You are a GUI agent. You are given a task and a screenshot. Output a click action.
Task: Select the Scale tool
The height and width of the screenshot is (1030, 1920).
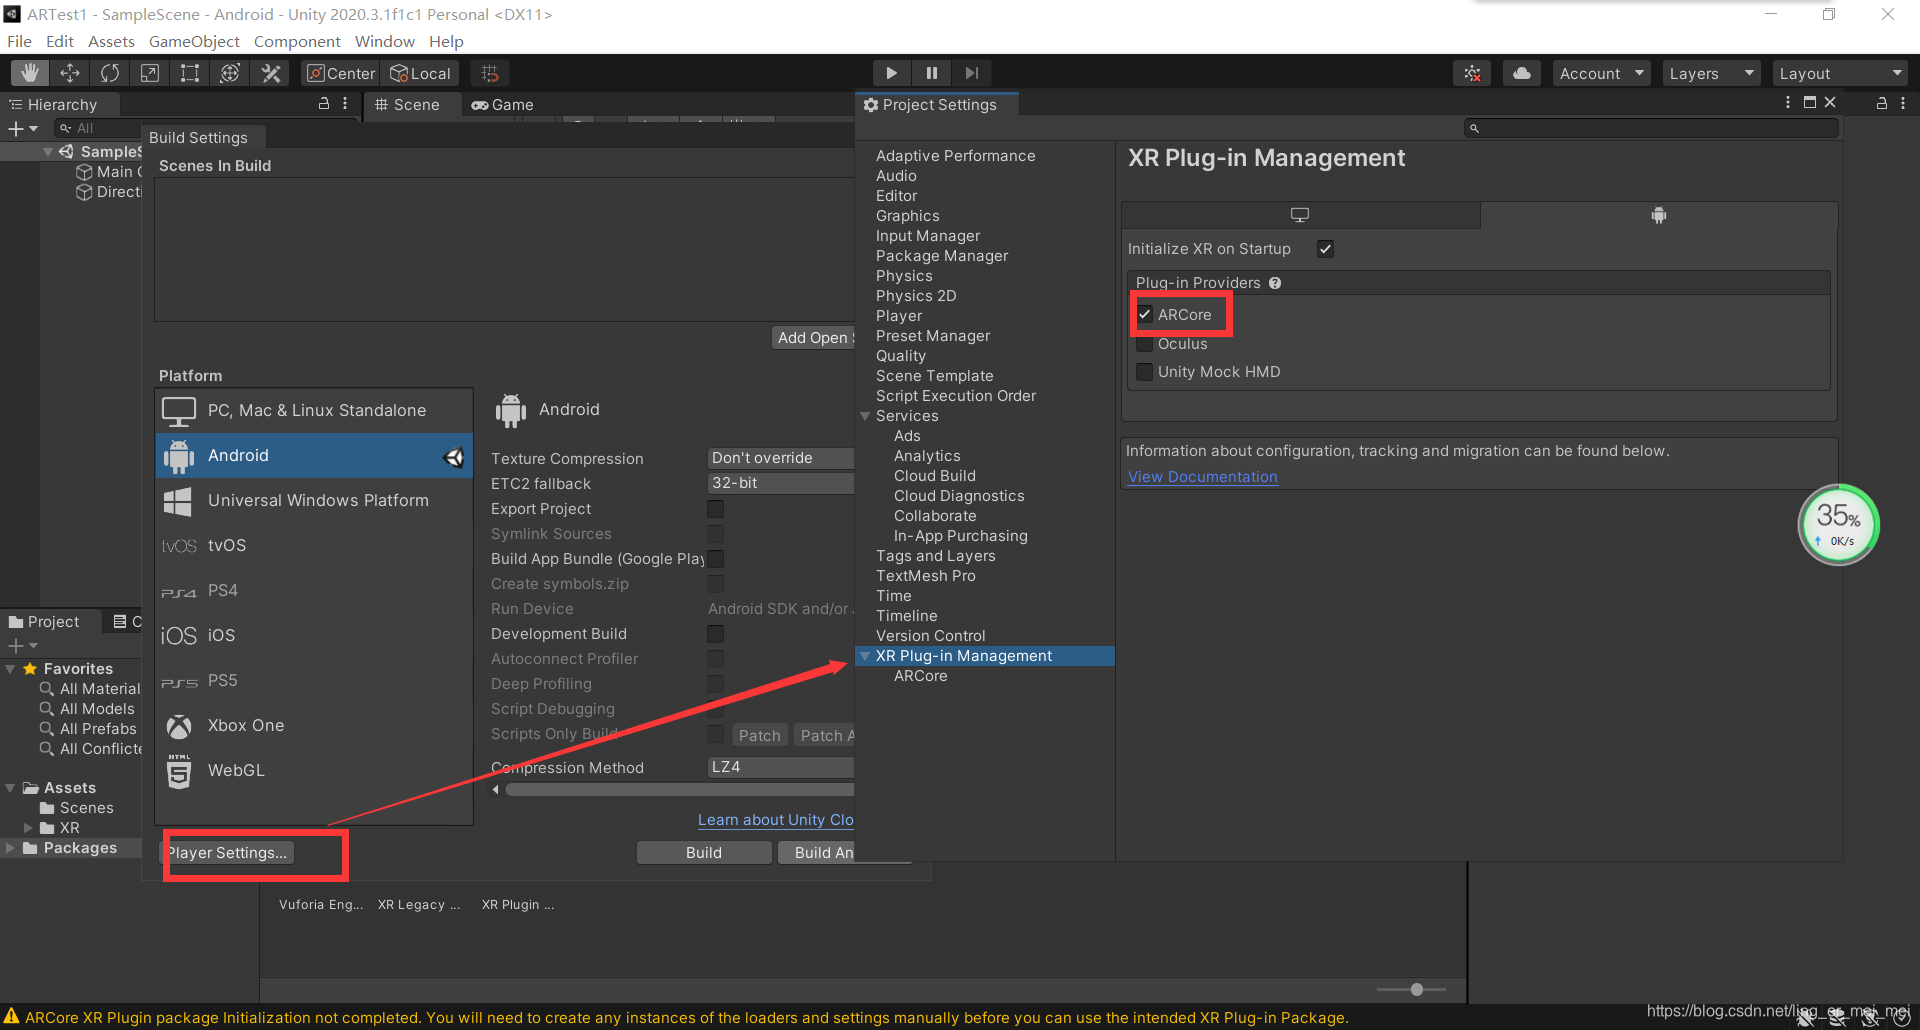150,73
